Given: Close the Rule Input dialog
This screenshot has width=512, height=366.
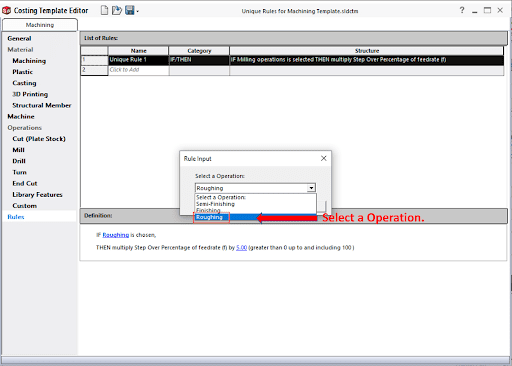Looking at the screenshot, I should pyautogui.click(x=323, y=158).
